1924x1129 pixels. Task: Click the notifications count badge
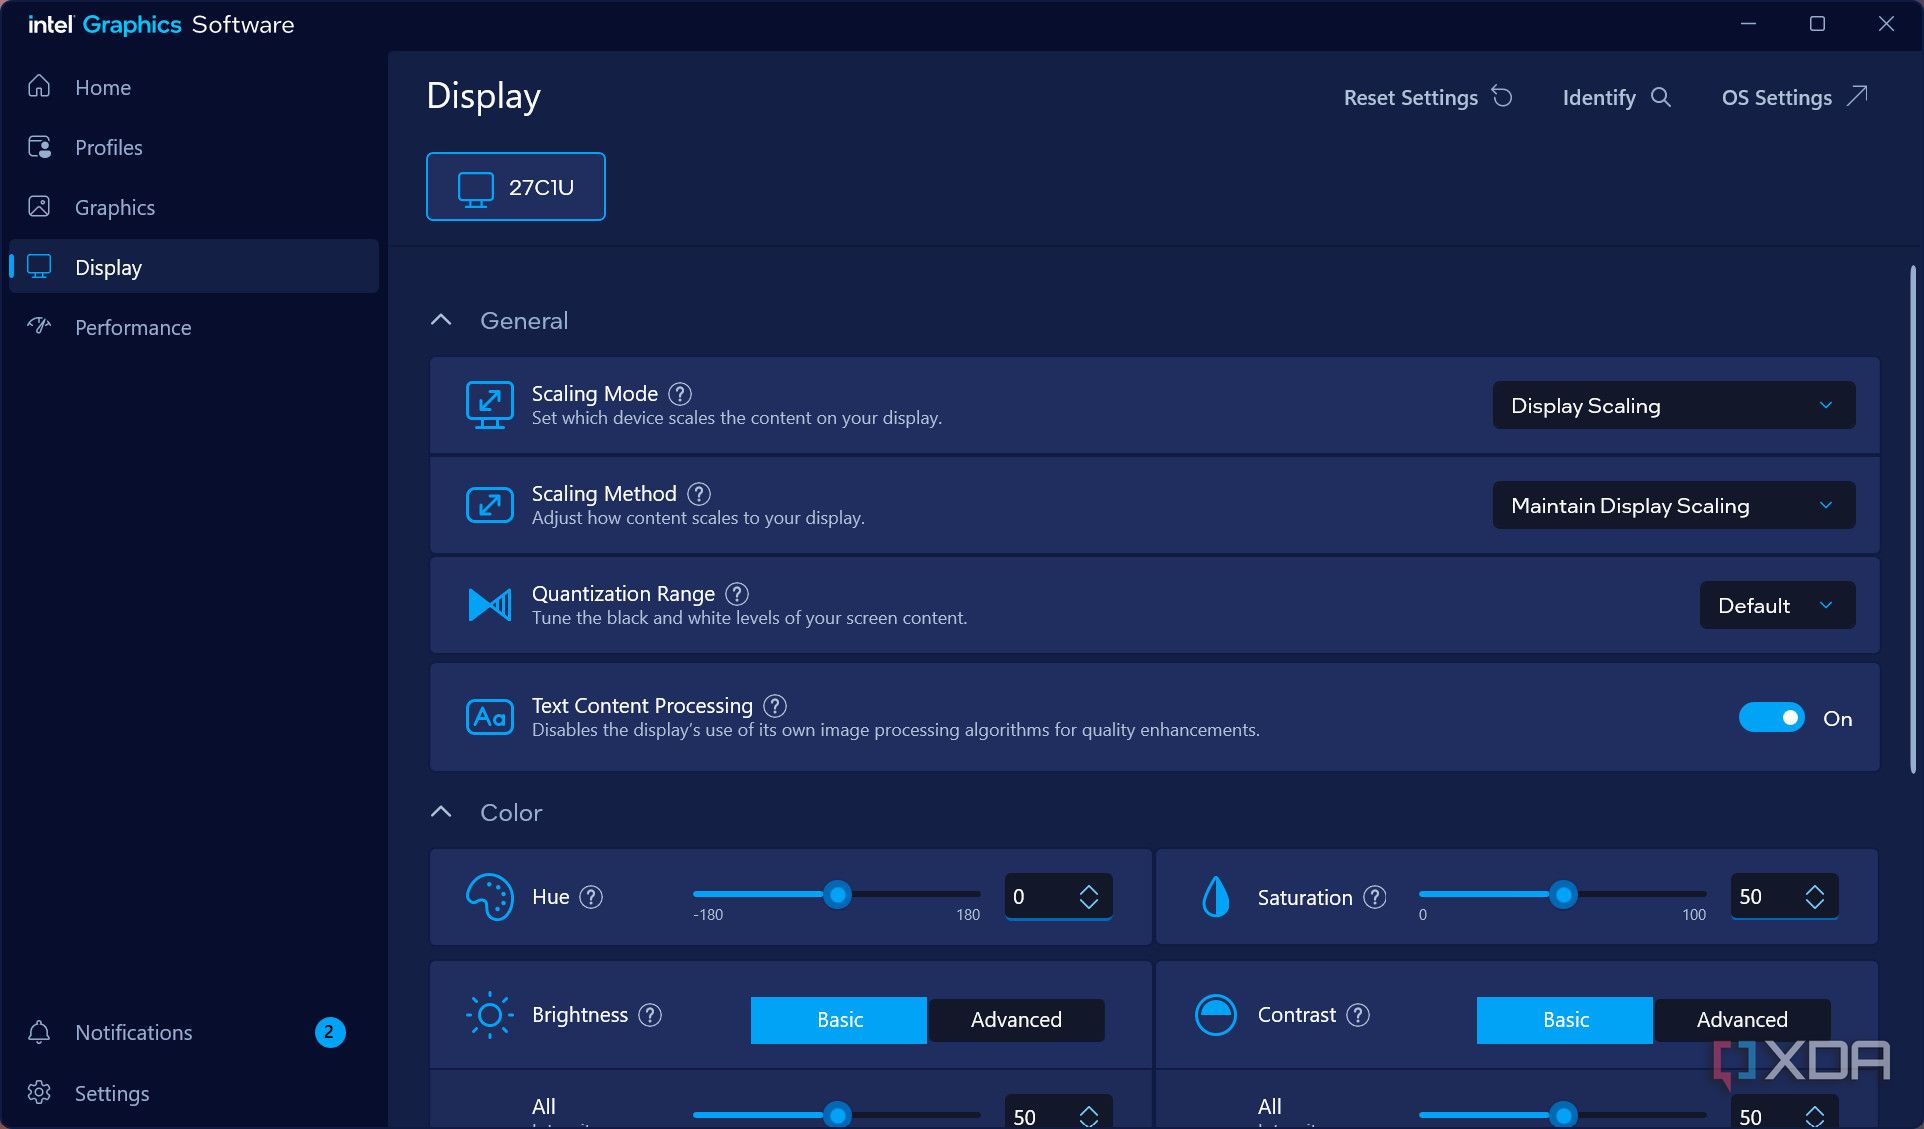point(329,1032)
